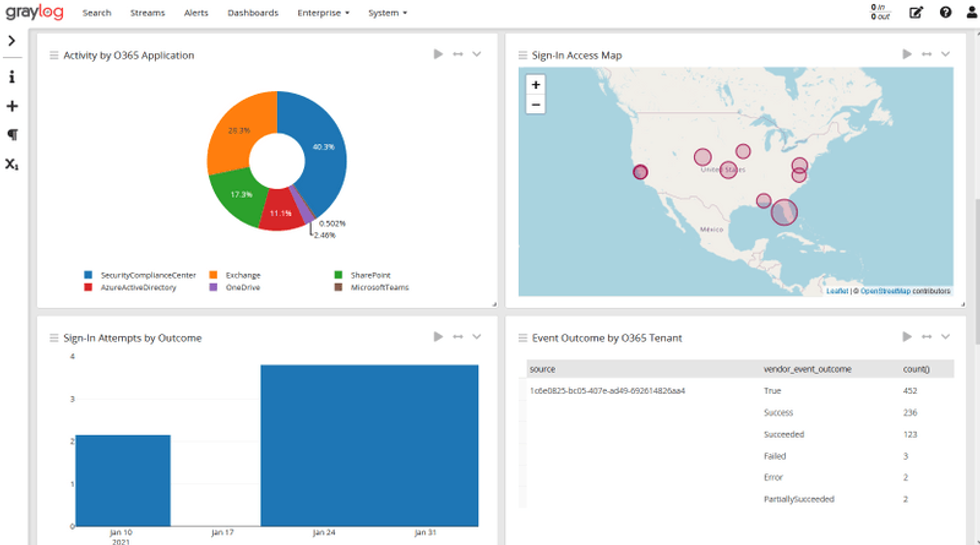Toggle the Exchange legend entry
This screenshot has width=980, height=545.
tap(236, 274)
